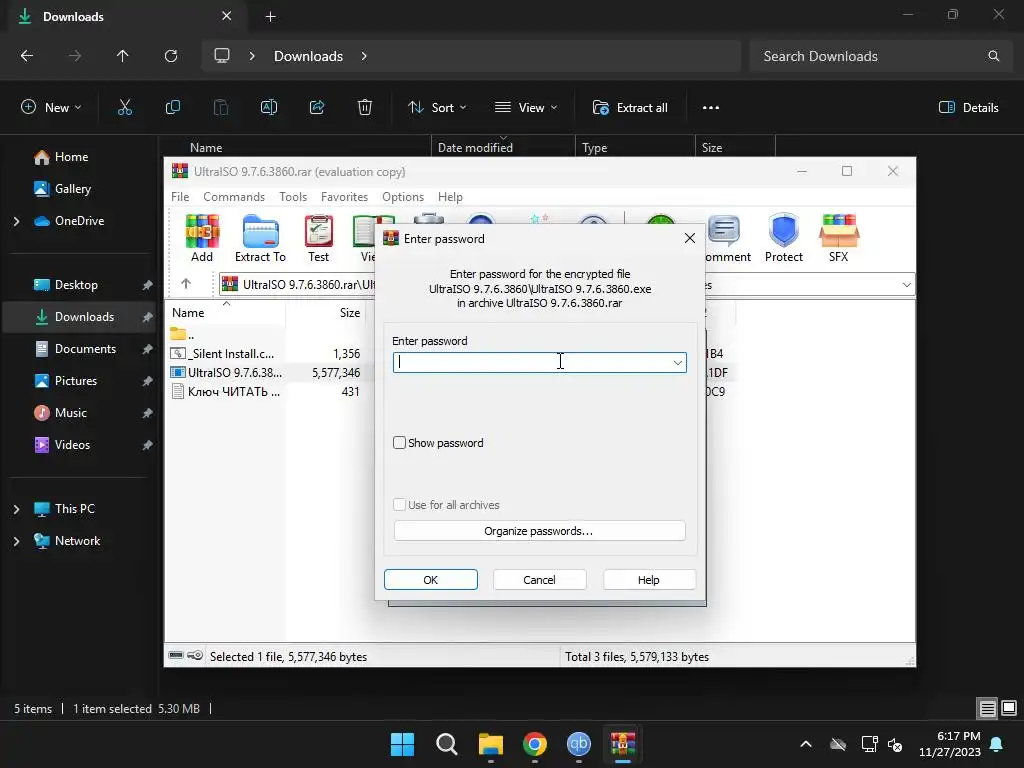Click the up-one-level arrow in WinRAR
This screenshot has width=1024, height=768.
186,283
